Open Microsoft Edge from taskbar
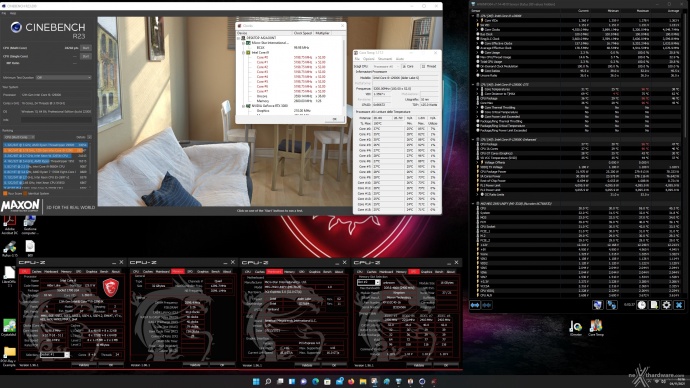Viewport: 690px width, 388px height. coord(316,381)
